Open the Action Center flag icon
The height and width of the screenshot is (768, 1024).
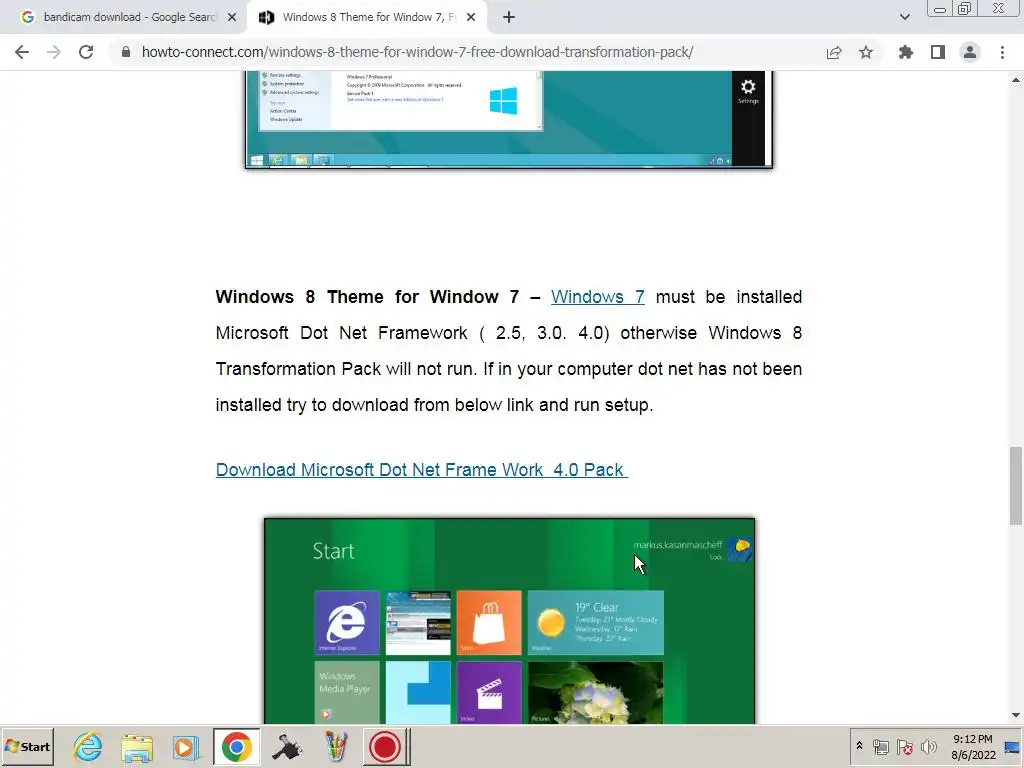point(904,746)
